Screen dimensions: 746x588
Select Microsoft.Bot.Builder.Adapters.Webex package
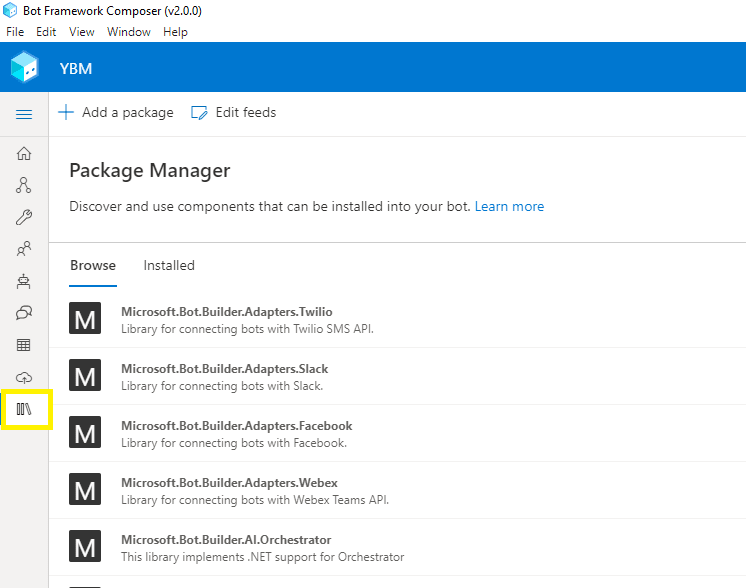coord(229,482)
